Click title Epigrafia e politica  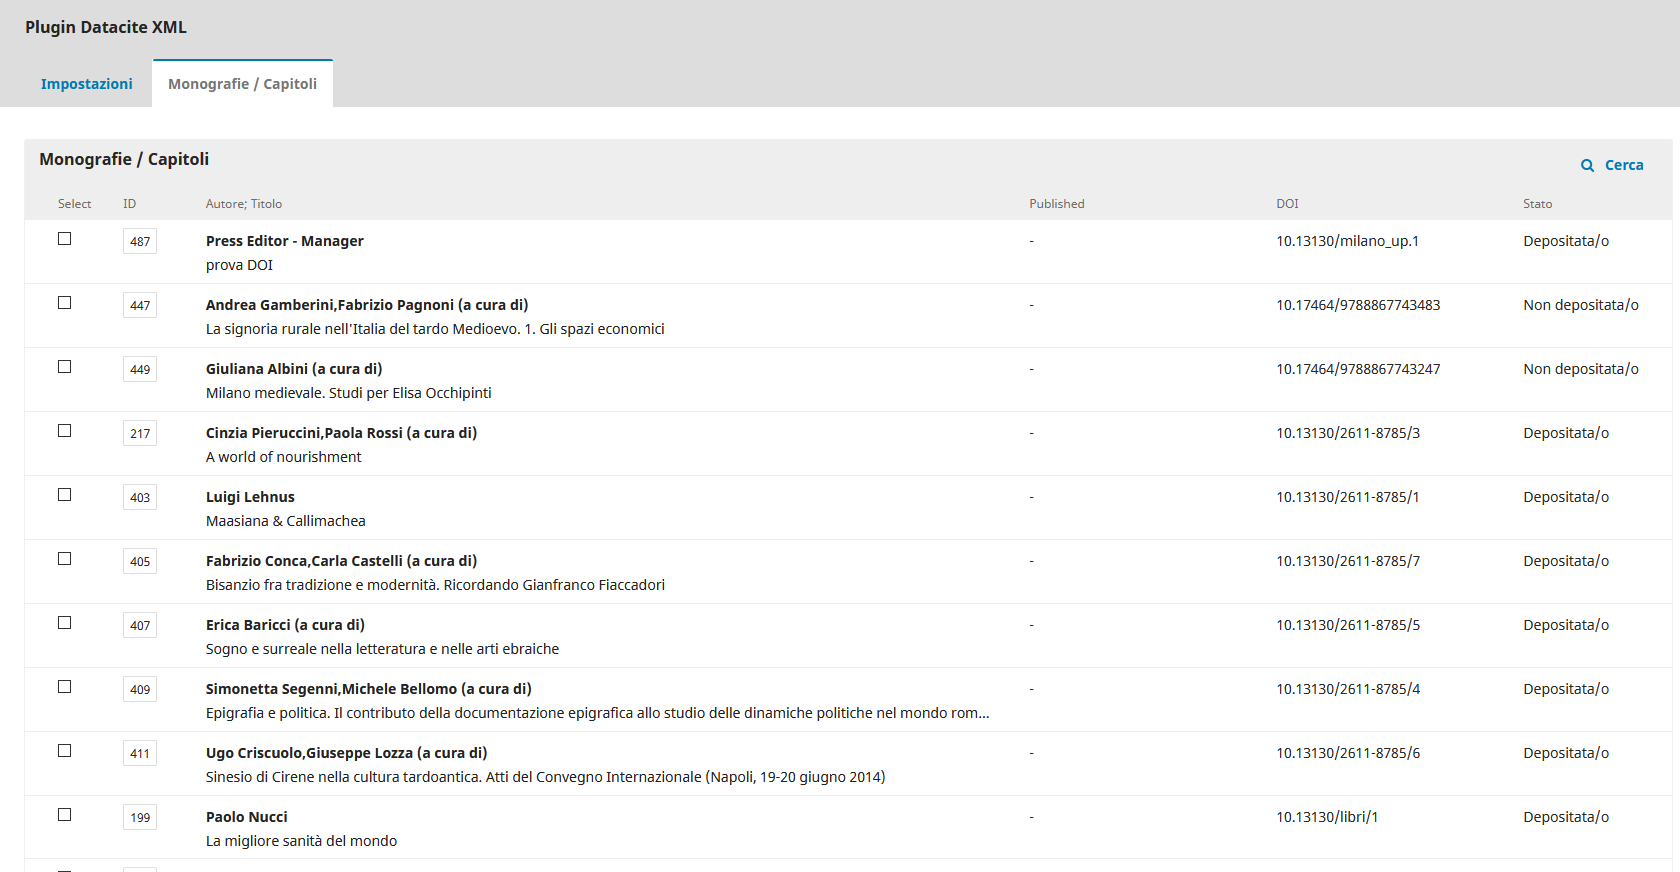click(x=598, y=713)
